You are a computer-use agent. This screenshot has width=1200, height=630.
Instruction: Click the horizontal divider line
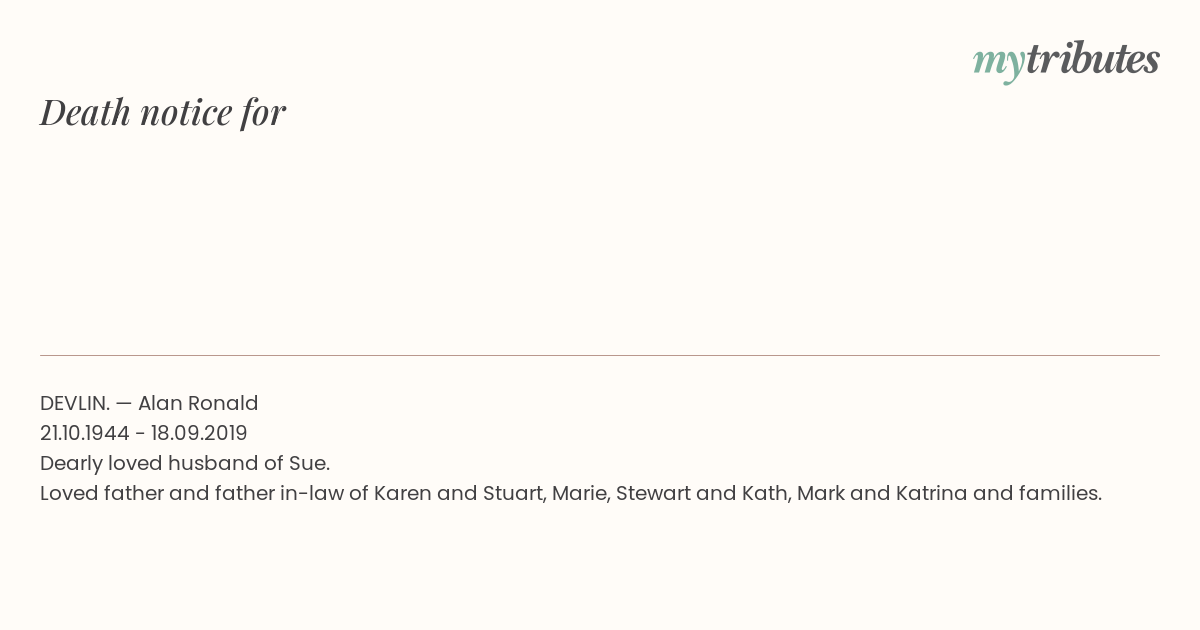tap(600, 355)
